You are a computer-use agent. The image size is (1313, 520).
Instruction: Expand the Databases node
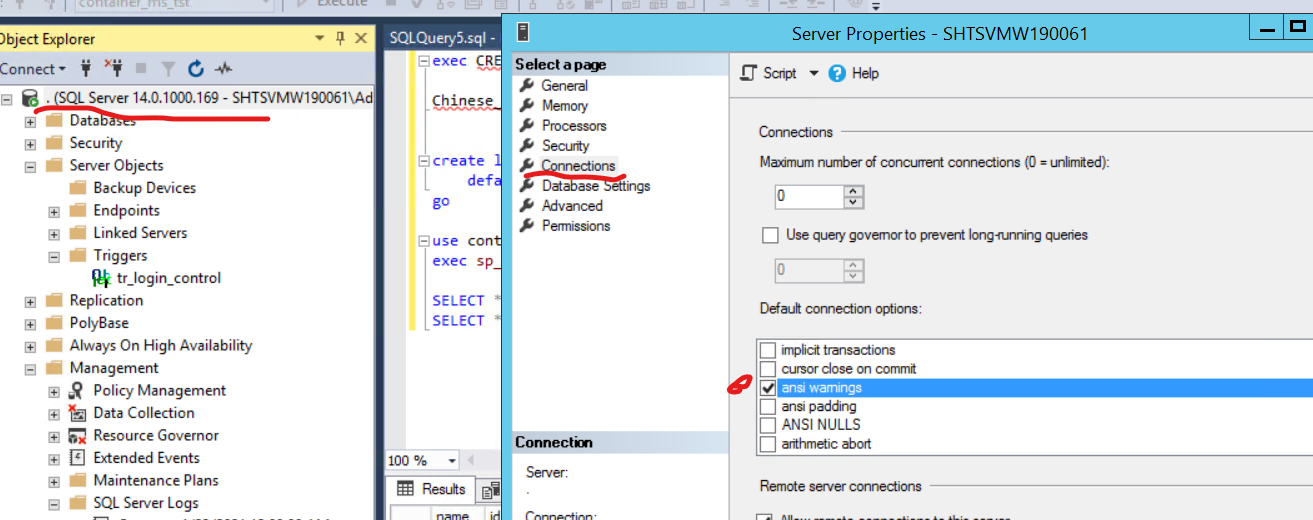tap(30, 121)
